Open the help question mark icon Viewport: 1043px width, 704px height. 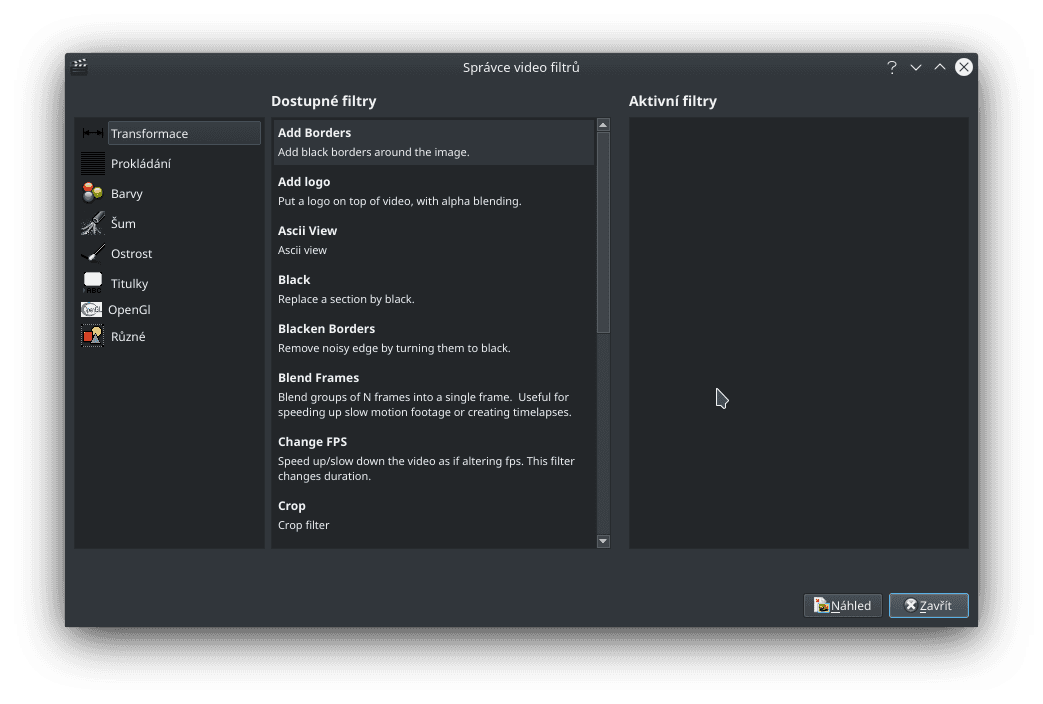[892, 67]
